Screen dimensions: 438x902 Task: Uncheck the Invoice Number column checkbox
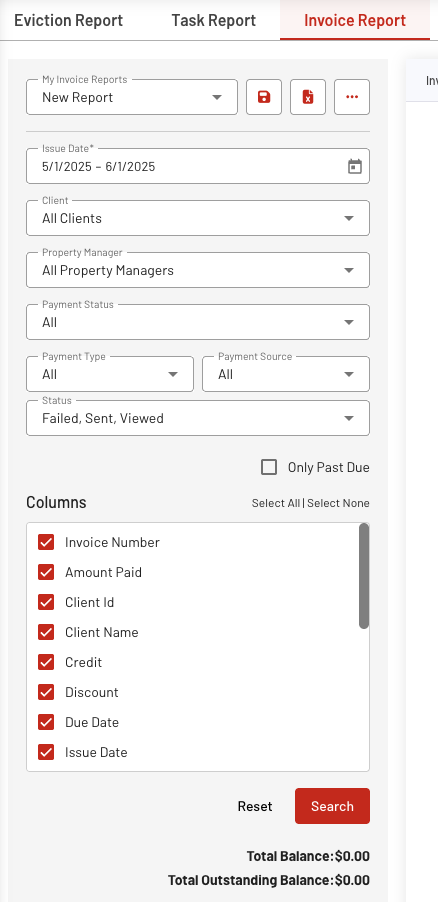pyautogui.click(x=46, y=542)
